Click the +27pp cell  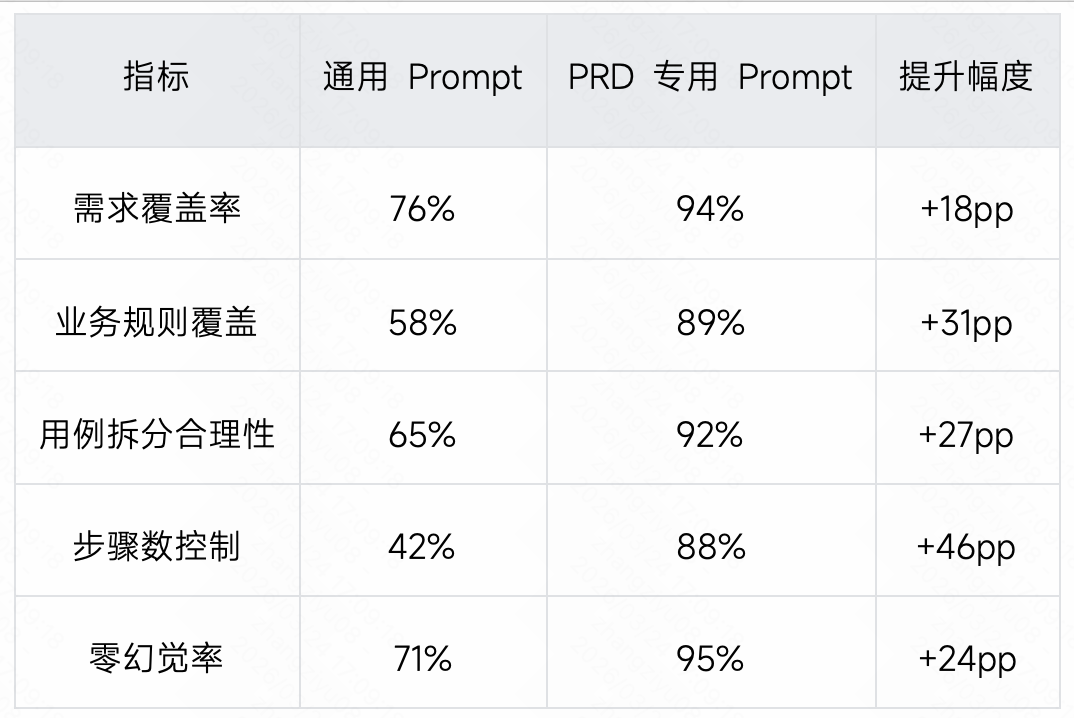coord(966,435)
